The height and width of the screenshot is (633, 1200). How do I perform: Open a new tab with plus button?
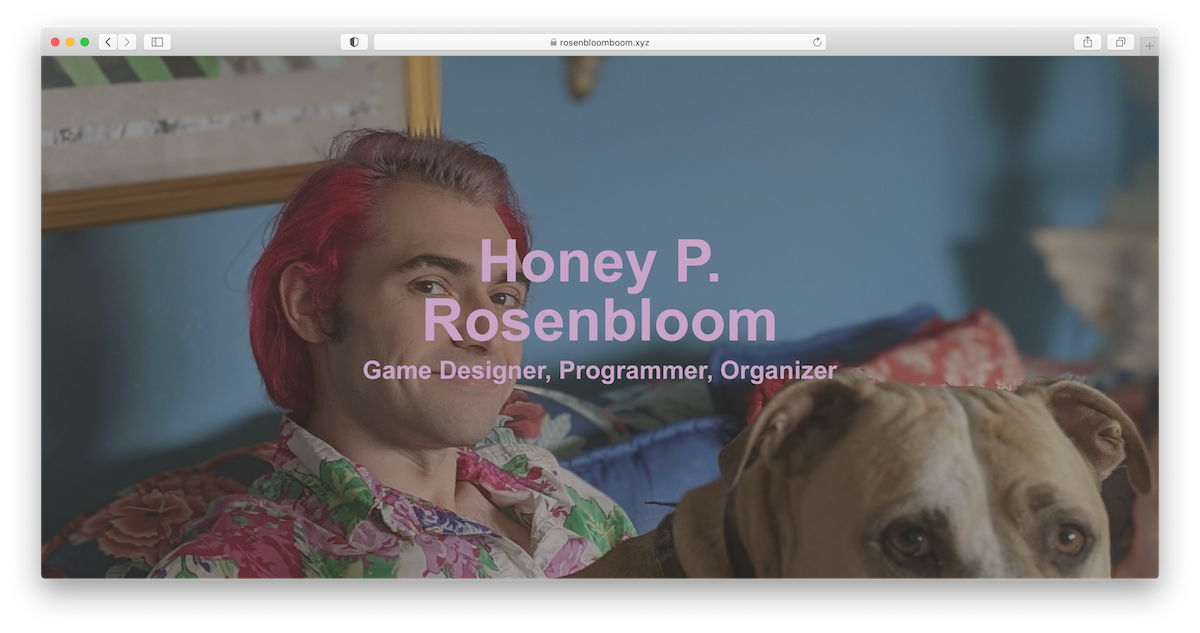tap(1149, 46)
